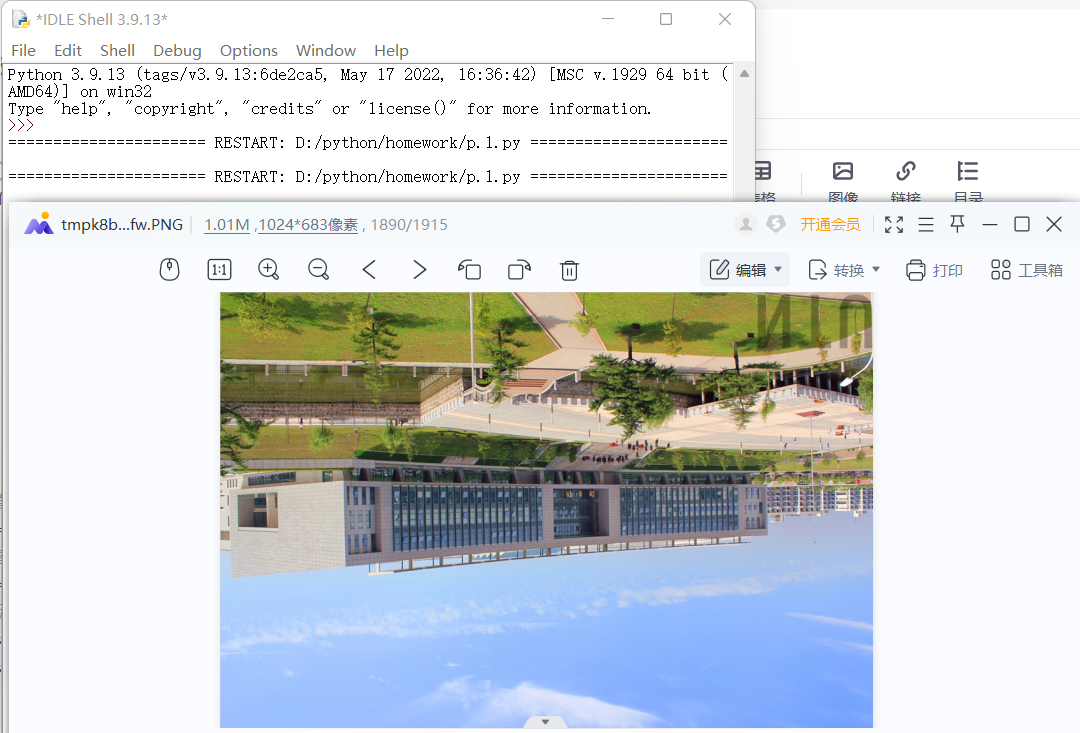Click the tmpk8b...fw.PNG file name

(122, 225)
